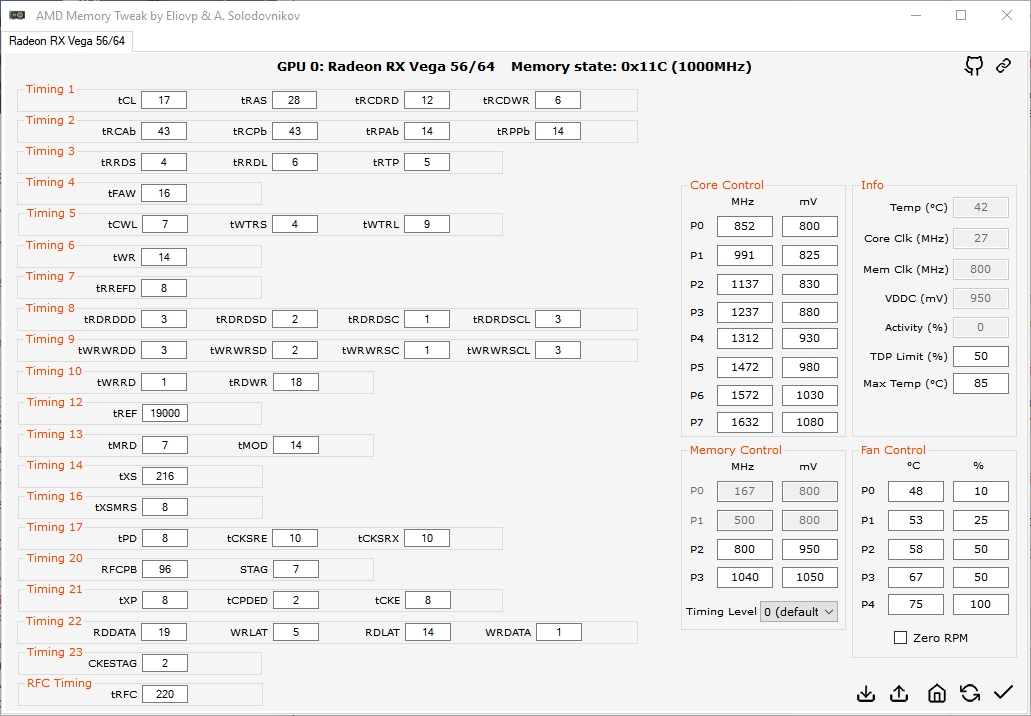This screenshot has height=716, width=1031.
Task: Click the tWTRL field
Action: click(427, 224)
